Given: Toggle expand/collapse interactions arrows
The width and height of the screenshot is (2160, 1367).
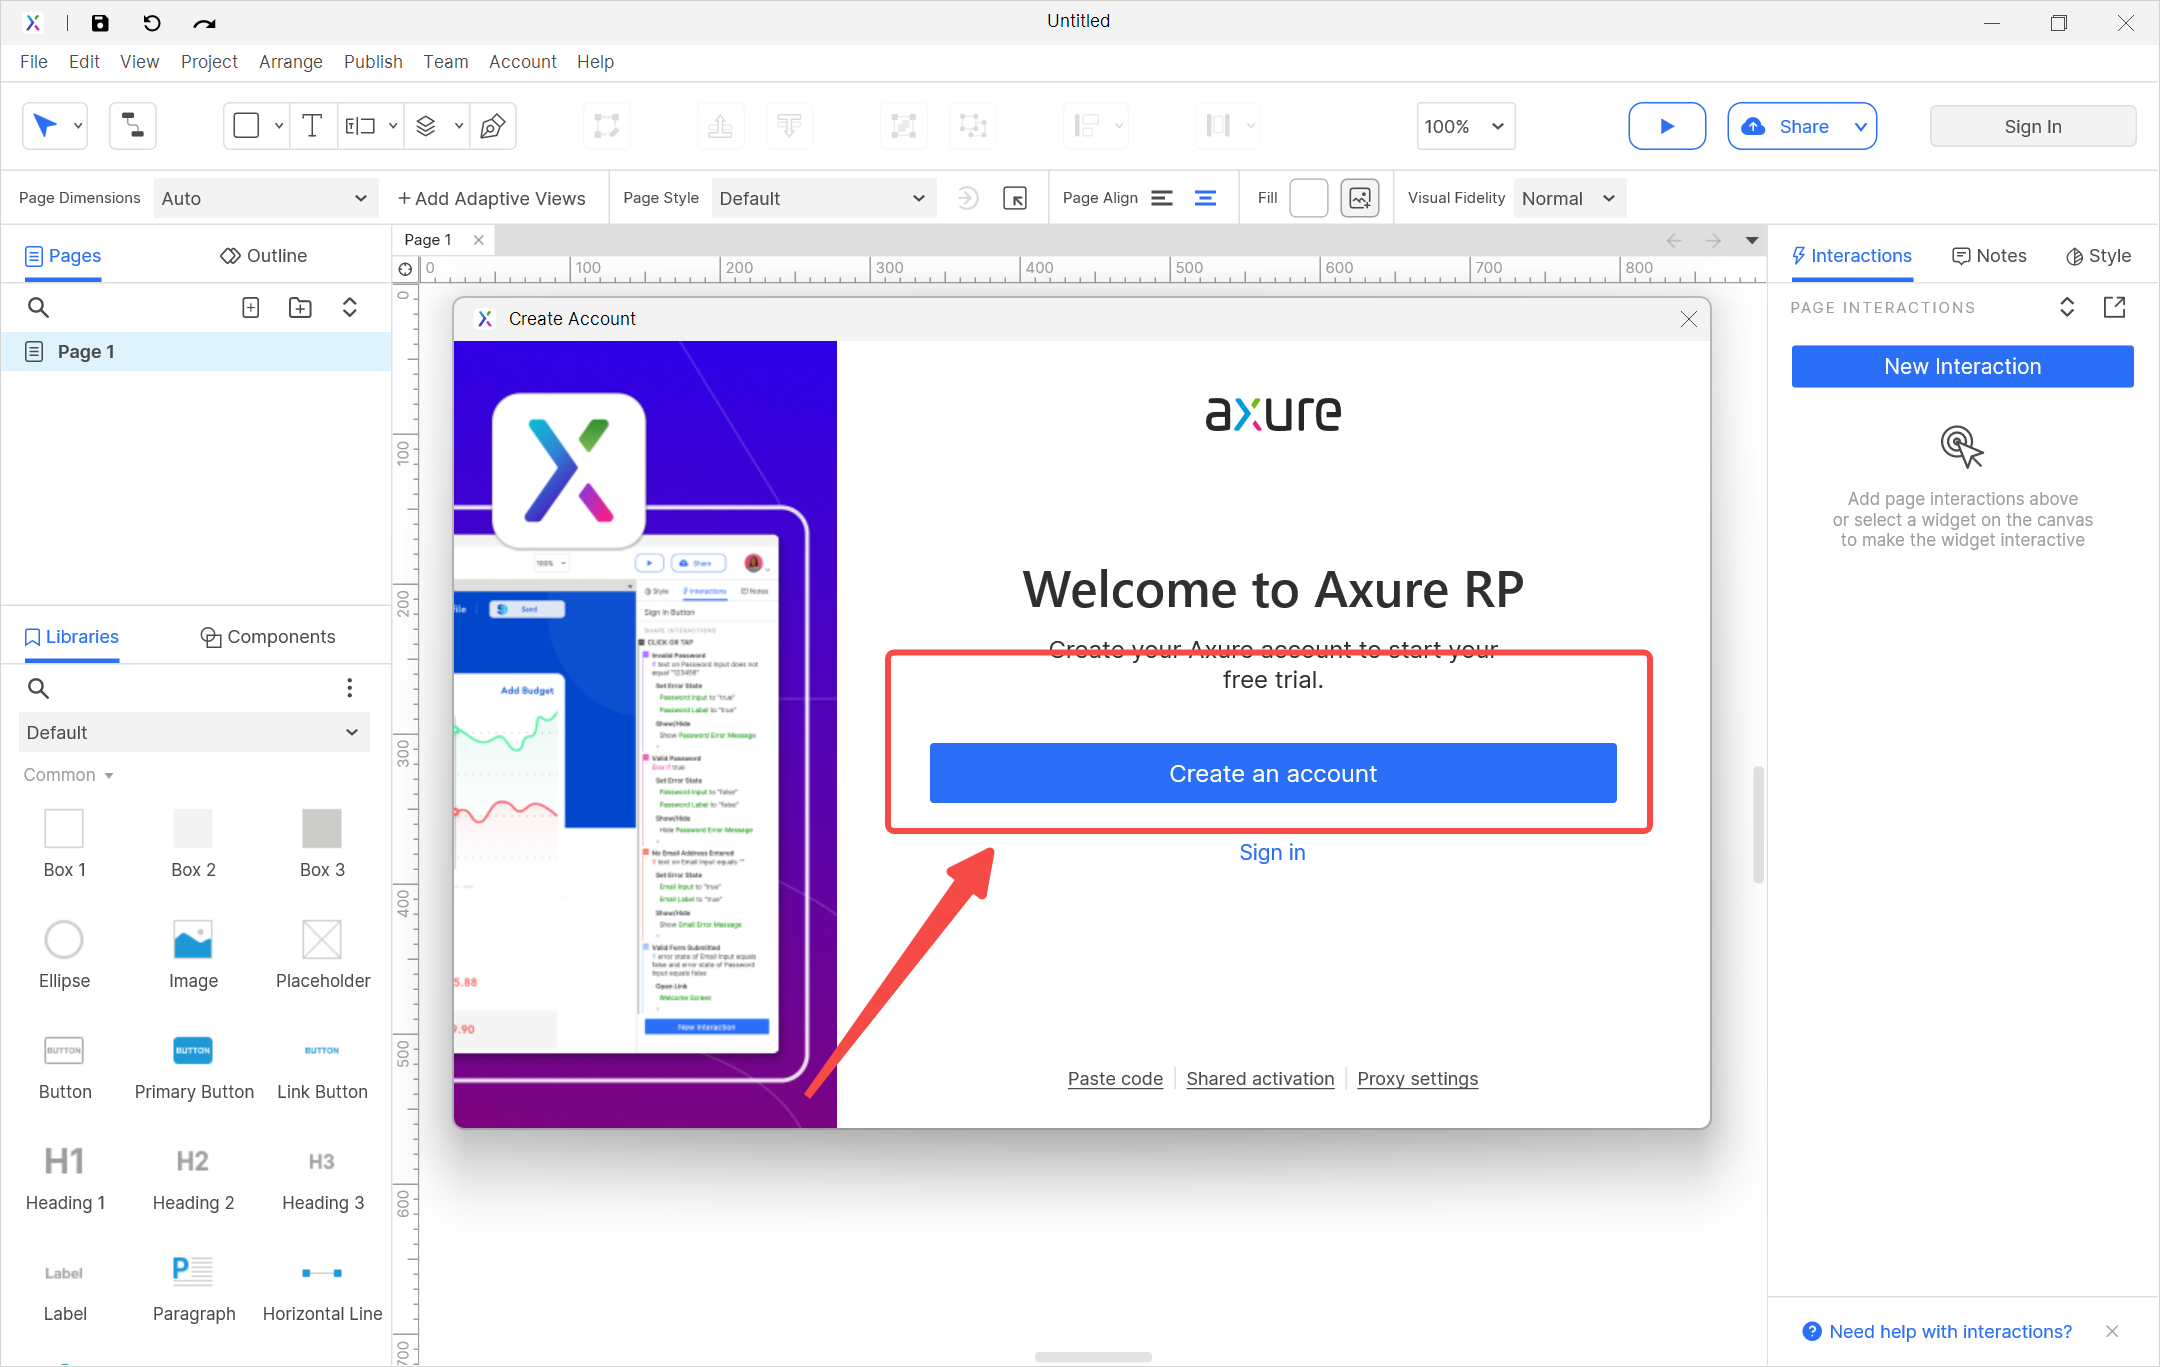Looking at the screenshot, I should coord(2067,307).
